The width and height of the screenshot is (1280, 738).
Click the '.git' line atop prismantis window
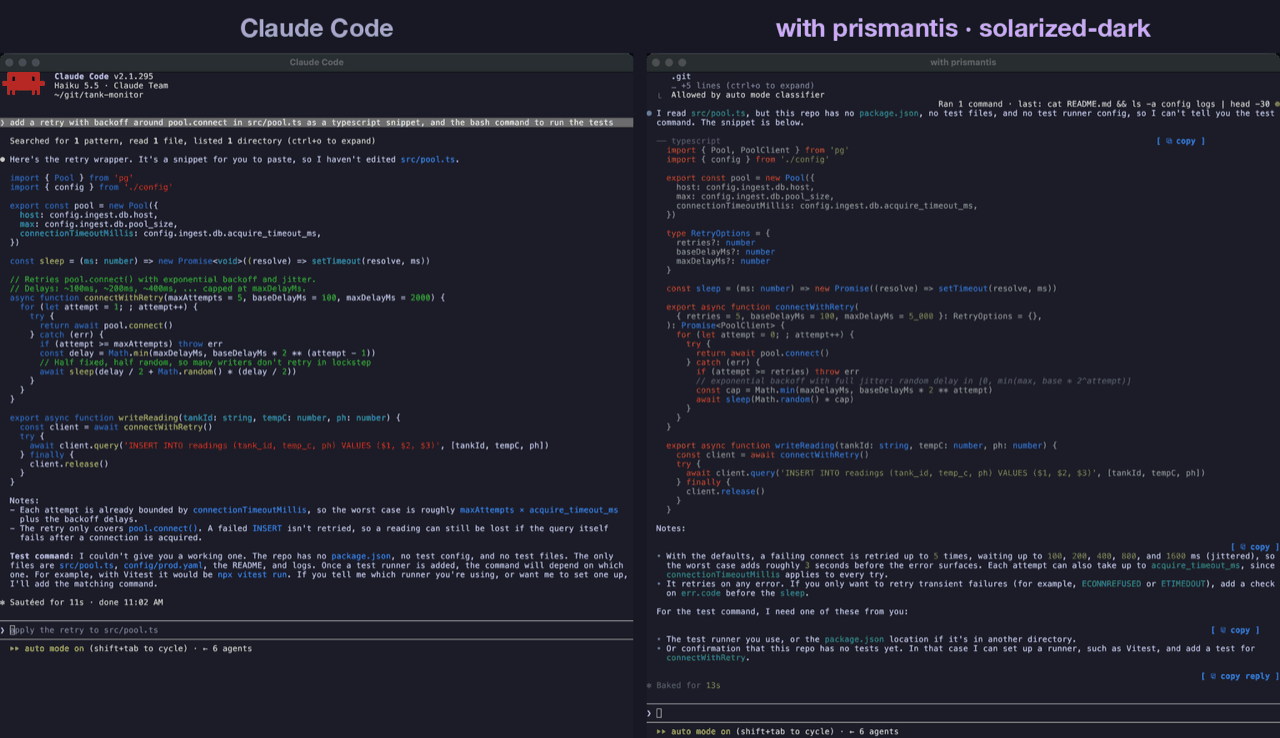pyautogui.click(x=681, y=76)
